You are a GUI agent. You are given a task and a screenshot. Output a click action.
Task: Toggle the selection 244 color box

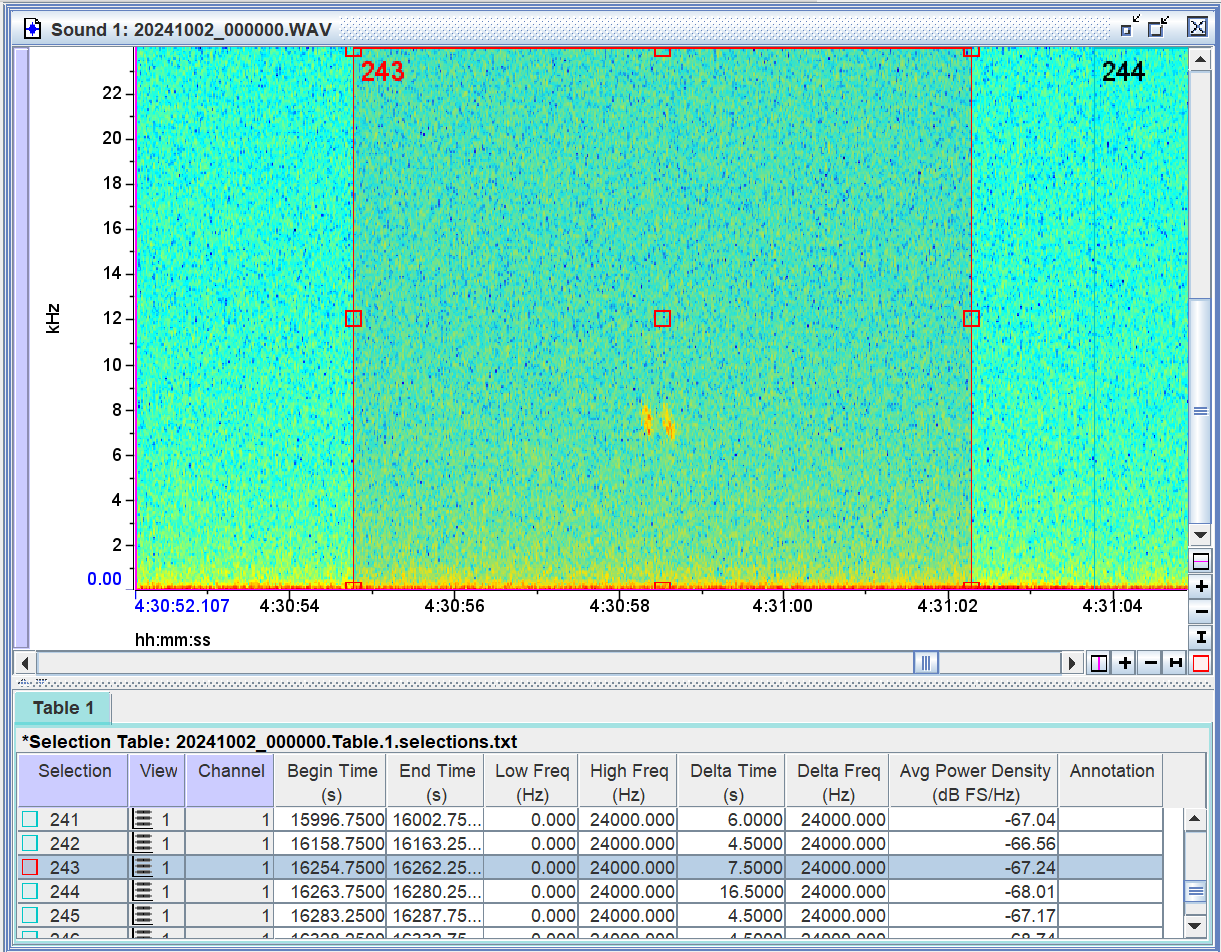[x=30, y=892]
